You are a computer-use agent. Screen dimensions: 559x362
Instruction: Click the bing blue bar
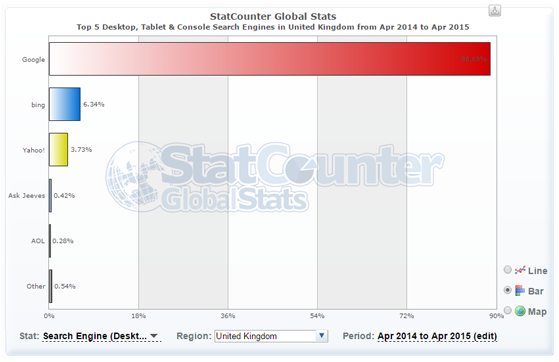tap(65, 104)
